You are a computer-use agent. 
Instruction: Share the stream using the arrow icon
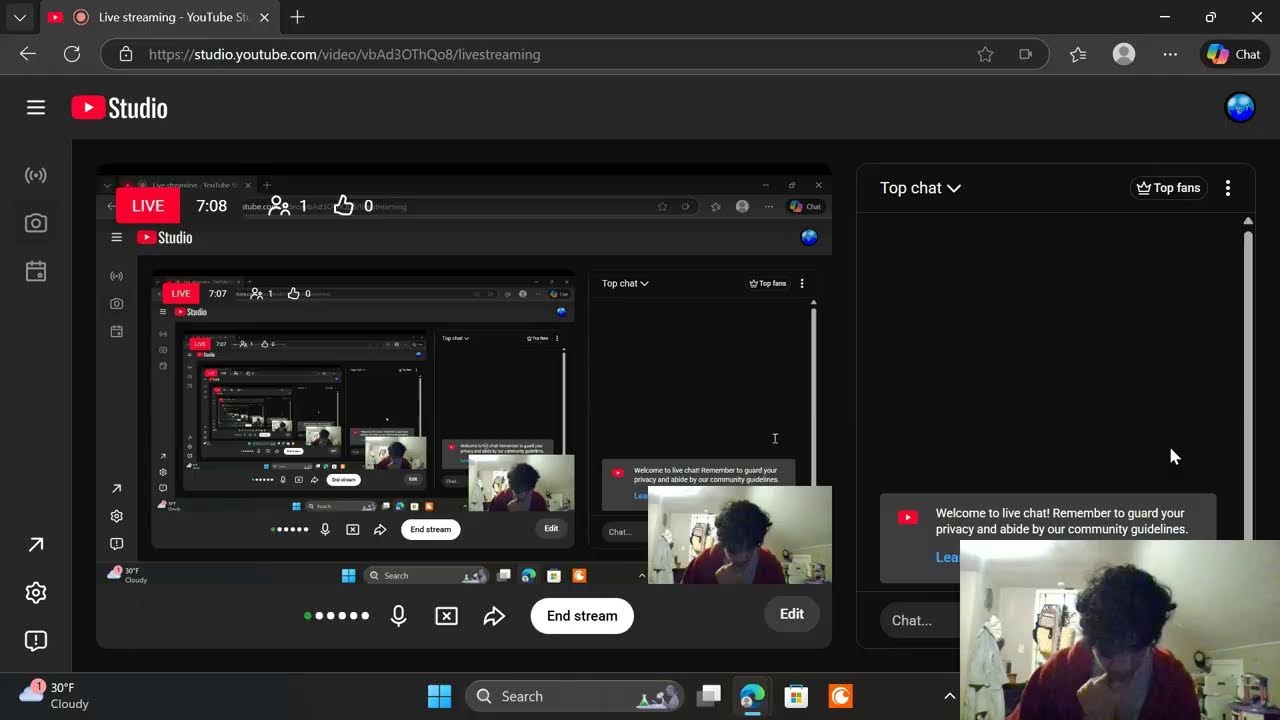[x=495, y=616]
